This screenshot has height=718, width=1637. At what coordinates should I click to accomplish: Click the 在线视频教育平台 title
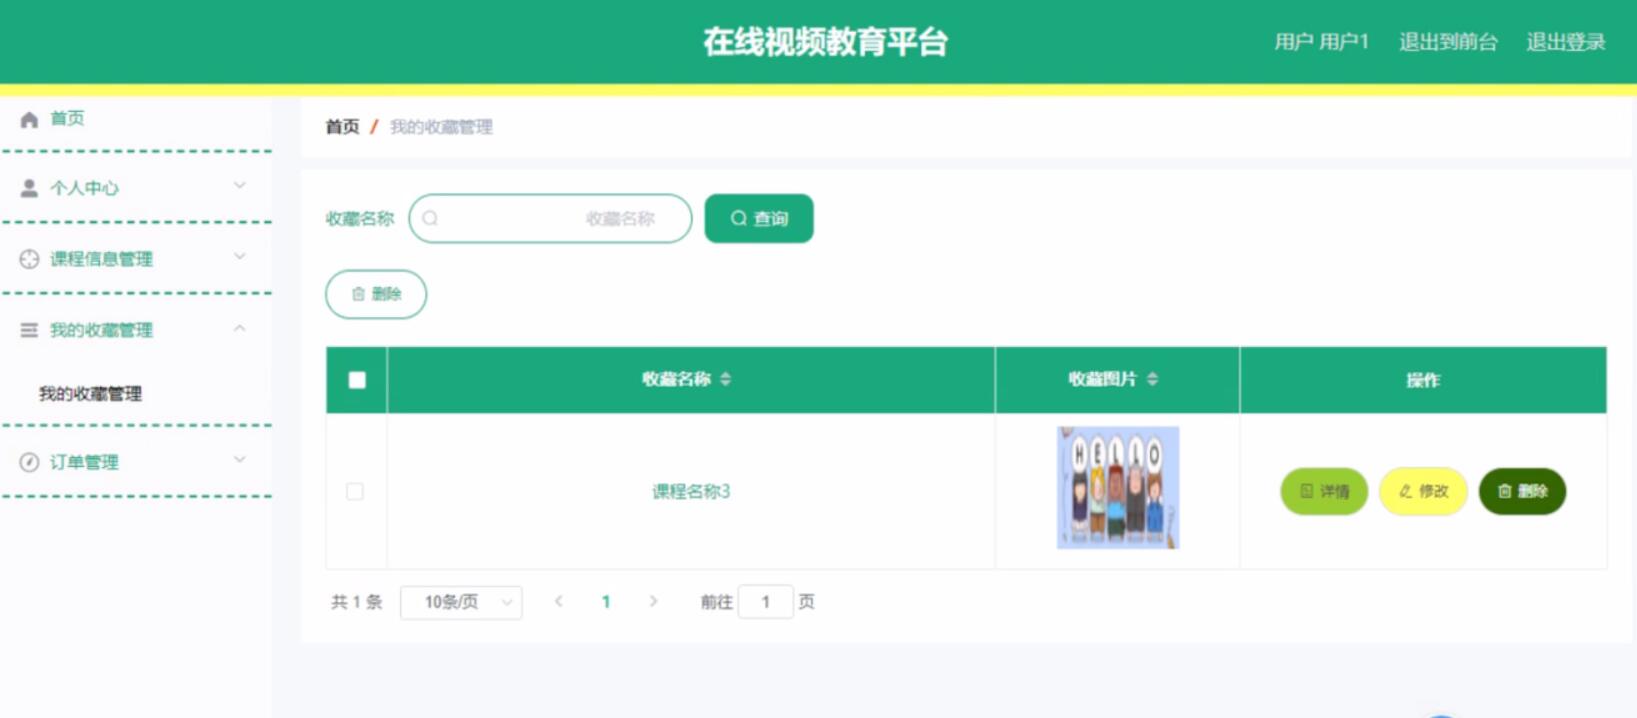[x=825, y=42]
